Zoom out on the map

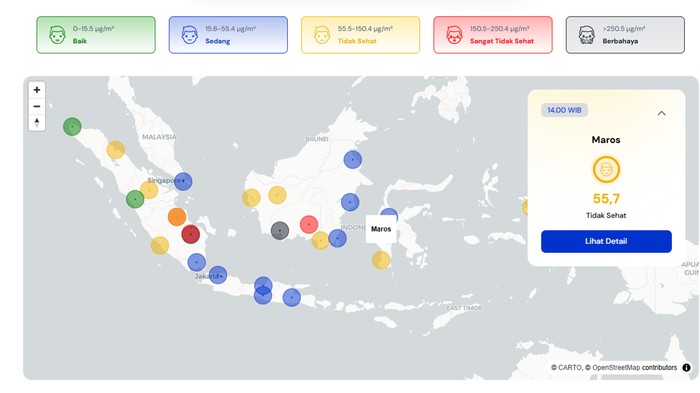tap(37, 106)
